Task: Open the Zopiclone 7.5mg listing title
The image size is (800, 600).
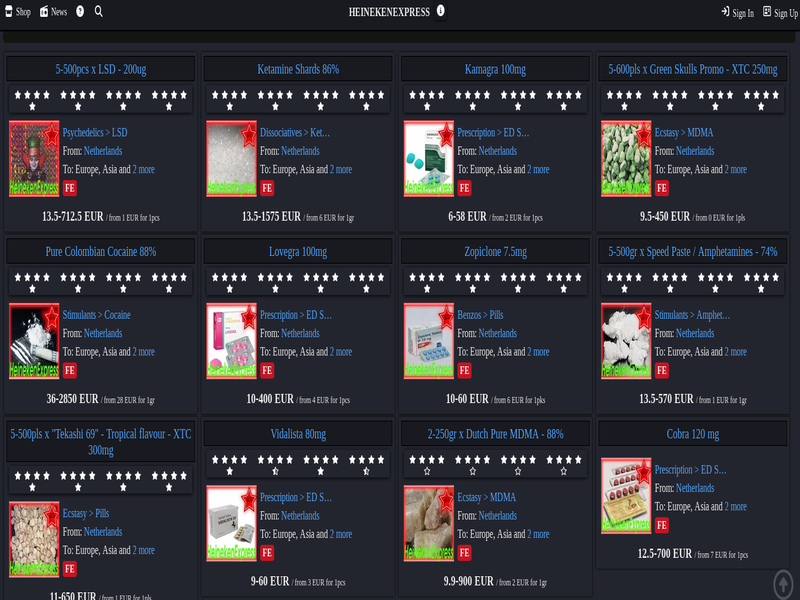Action: pyautogui.click(x=495, y=252)
